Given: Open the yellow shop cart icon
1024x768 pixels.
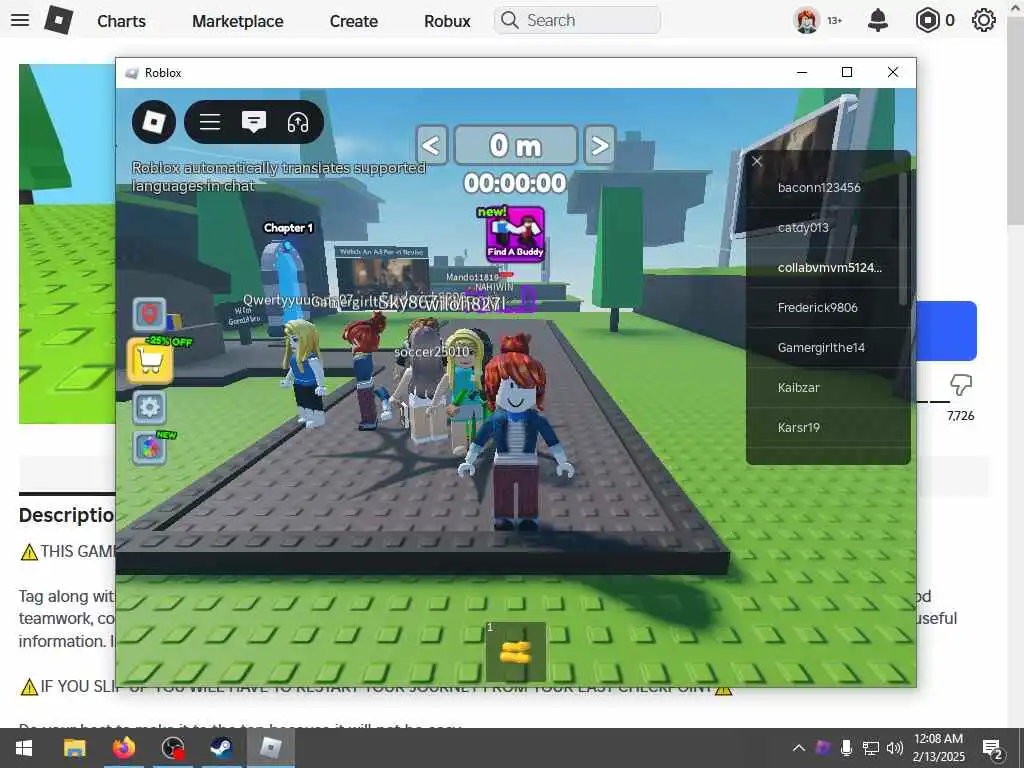Looking at the screenshot, I should [x=150, y=360].
